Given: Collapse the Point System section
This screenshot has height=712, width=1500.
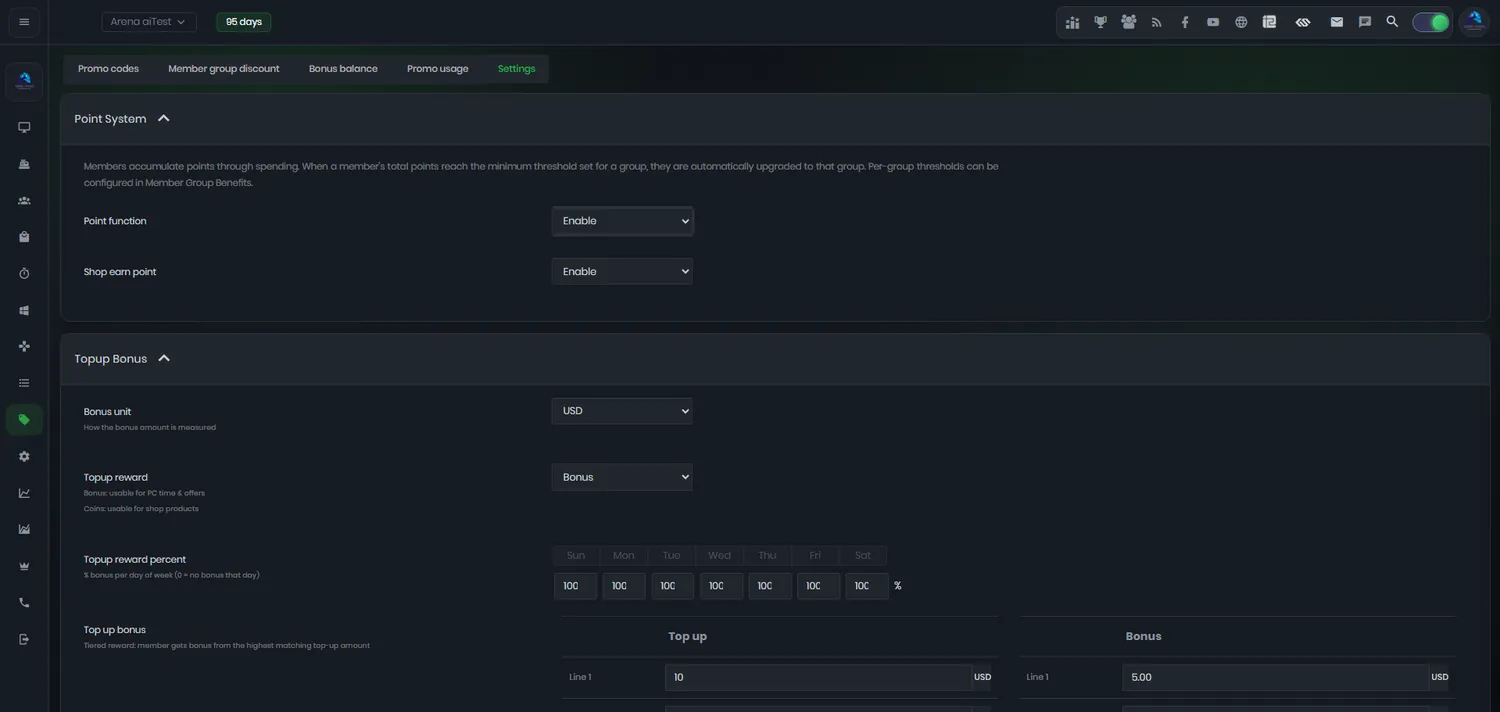Looking at the screenshot, I should 164,118.
